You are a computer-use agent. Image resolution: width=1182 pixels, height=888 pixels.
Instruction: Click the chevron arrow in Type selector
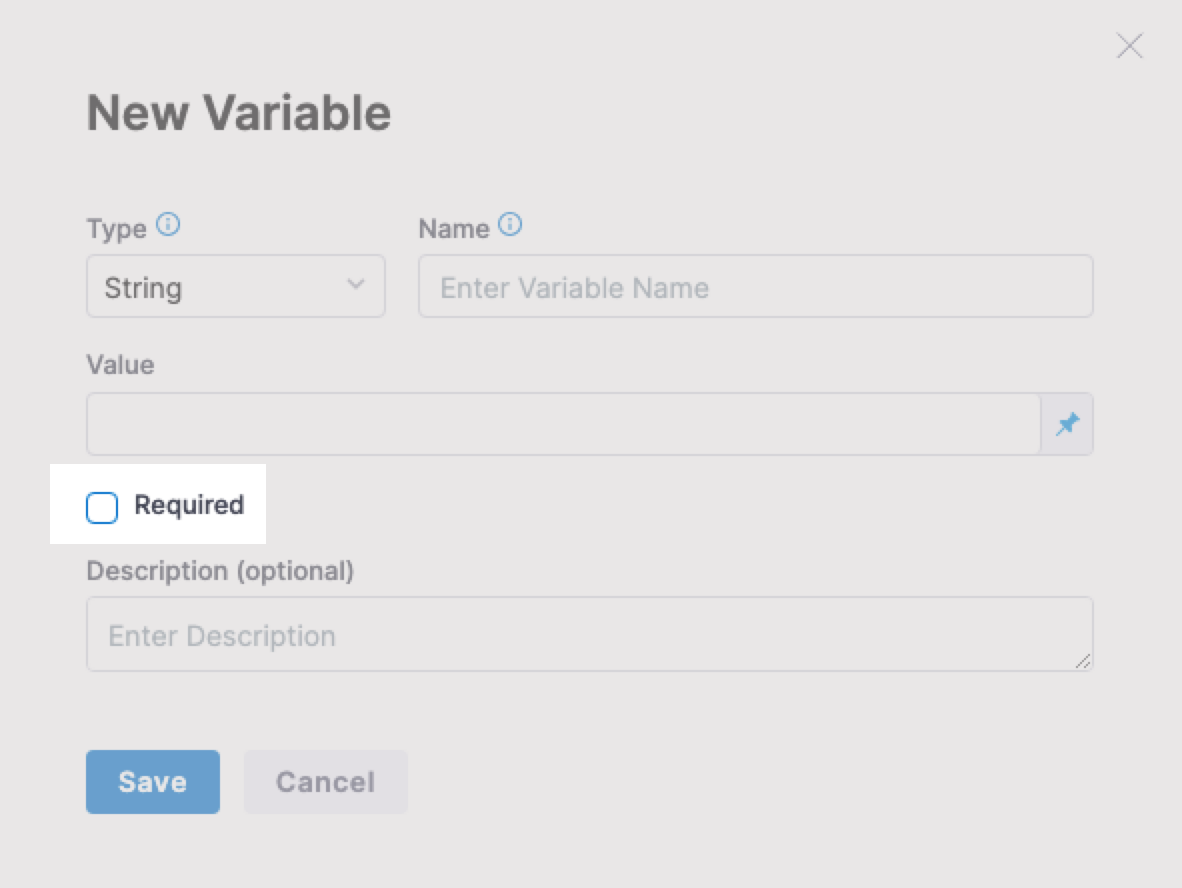355,285
